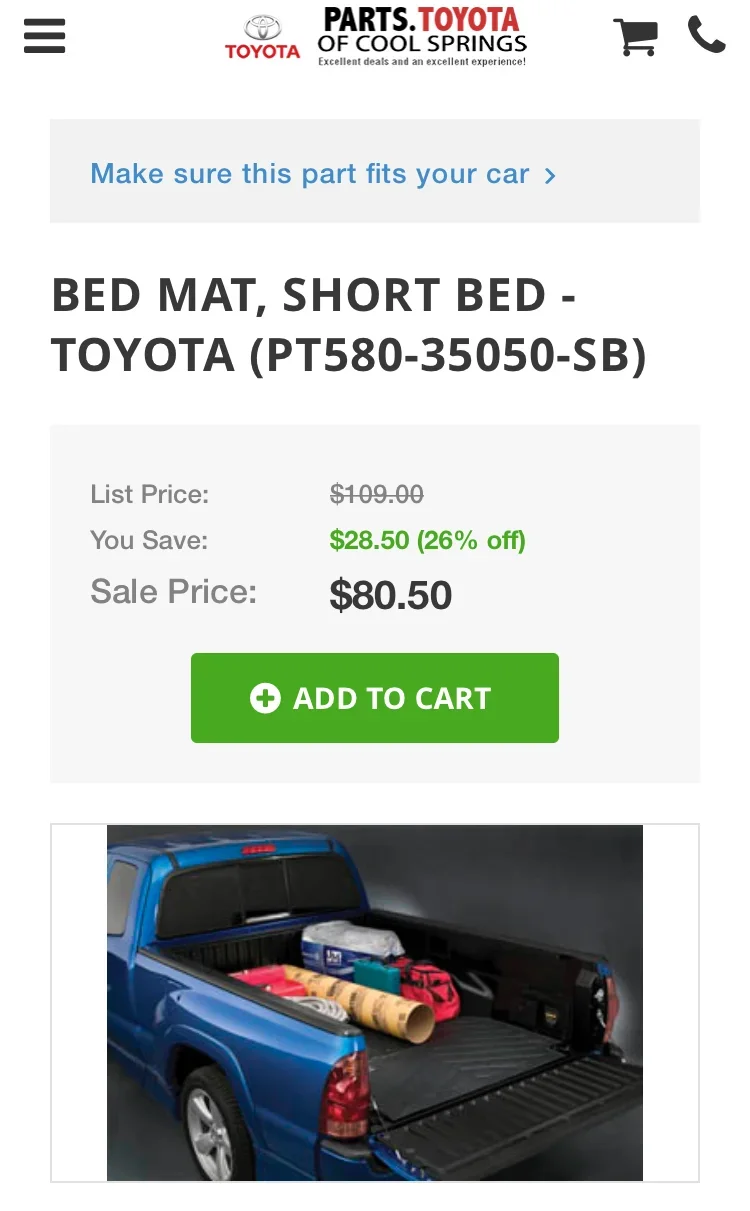Open 'Make sure this part fits your car'

point(309,174)
